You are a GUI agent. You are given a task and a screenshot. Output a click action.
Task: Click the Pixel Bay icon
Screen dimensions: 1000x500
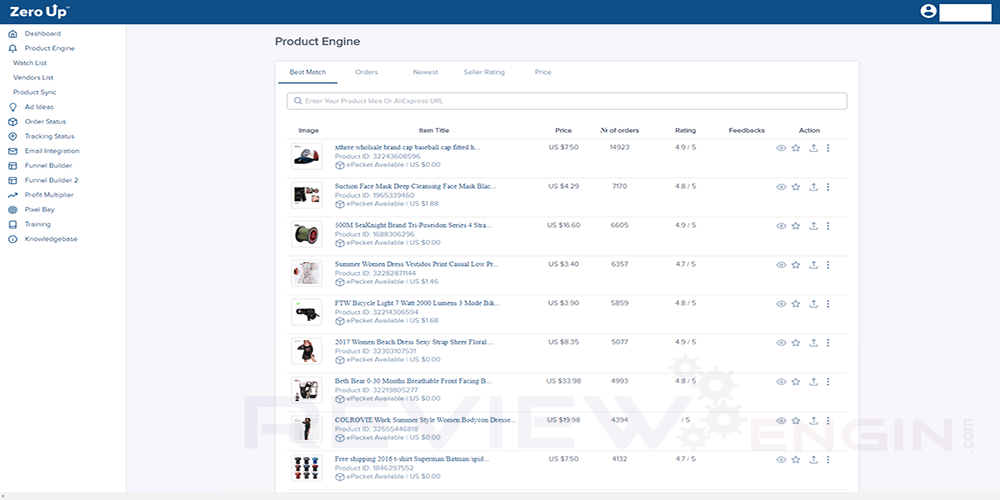tap(13, 210)
